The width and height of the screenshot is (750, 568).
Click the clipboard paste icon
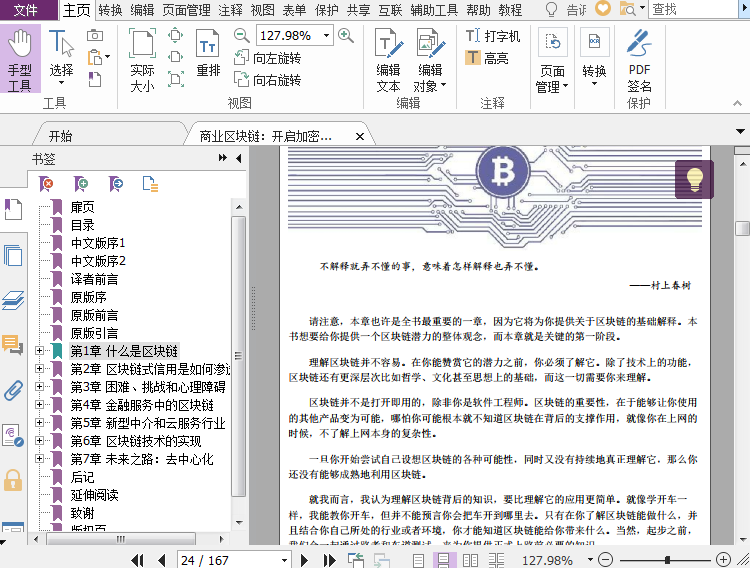coord(96,57)
